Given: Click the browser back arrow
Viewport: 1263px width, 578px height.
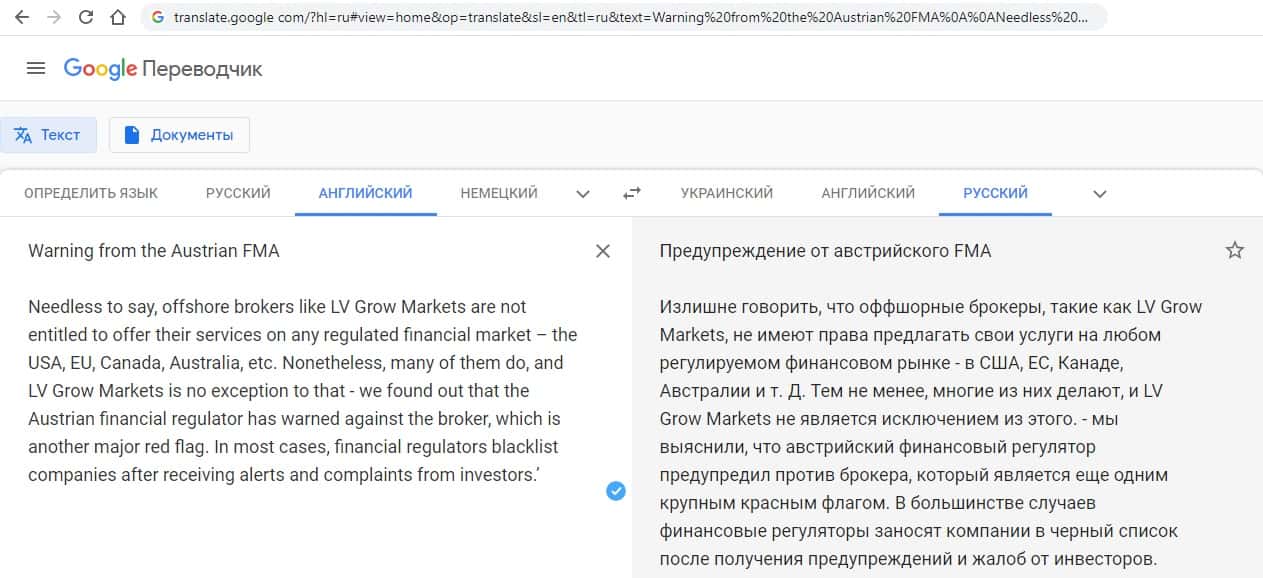Looking at the screenshot, I should [21, 18].
